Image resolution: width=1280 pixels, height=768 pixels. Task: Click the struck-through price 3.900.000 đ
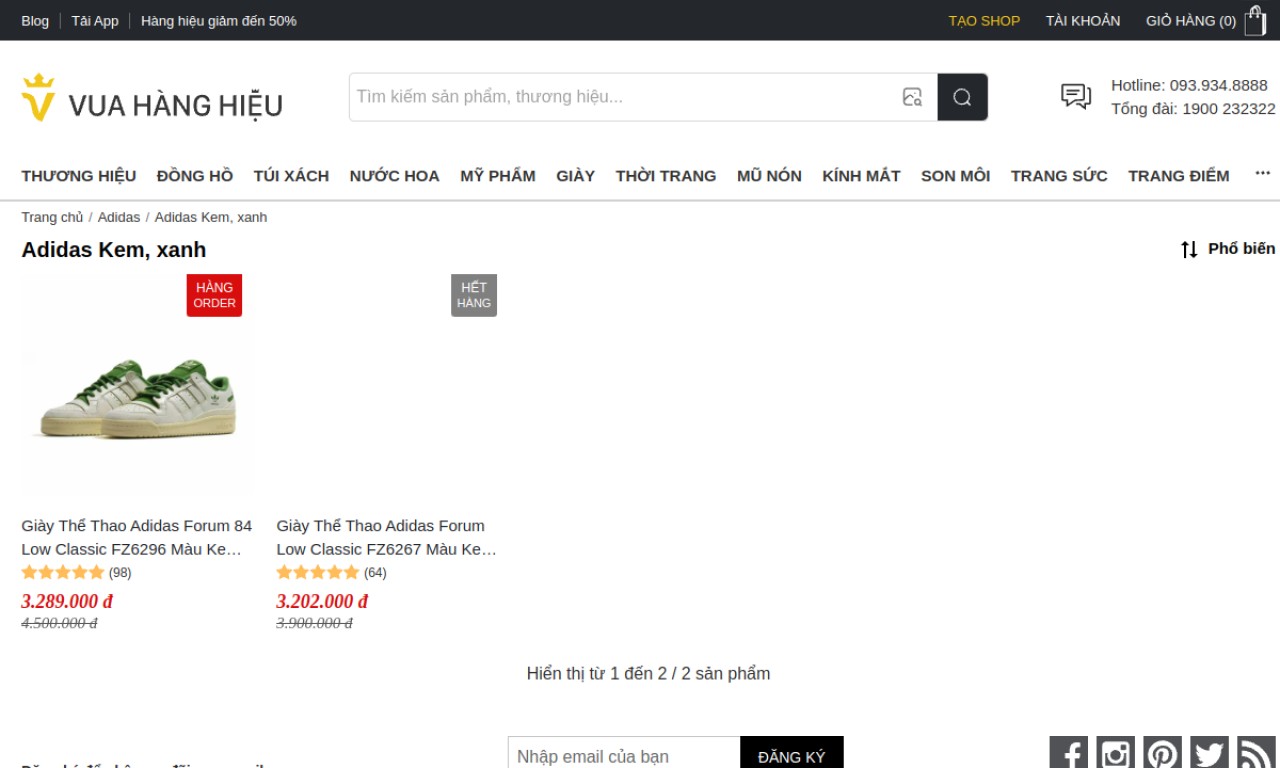(314, 623)
